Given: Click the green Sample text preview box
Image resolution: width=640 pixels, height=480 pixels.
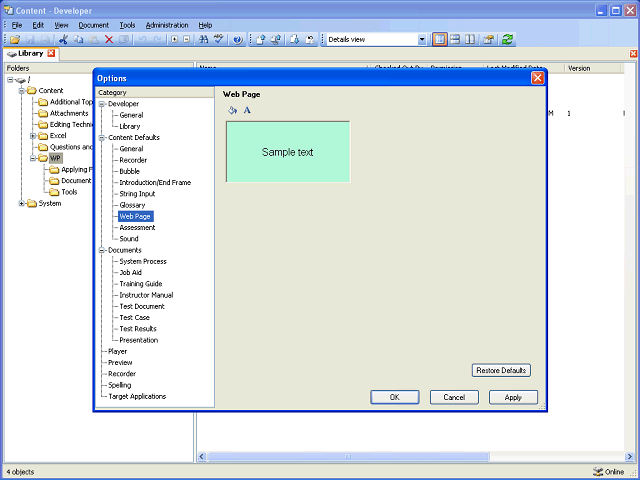Looking at the screenshot, I should 288,152.
